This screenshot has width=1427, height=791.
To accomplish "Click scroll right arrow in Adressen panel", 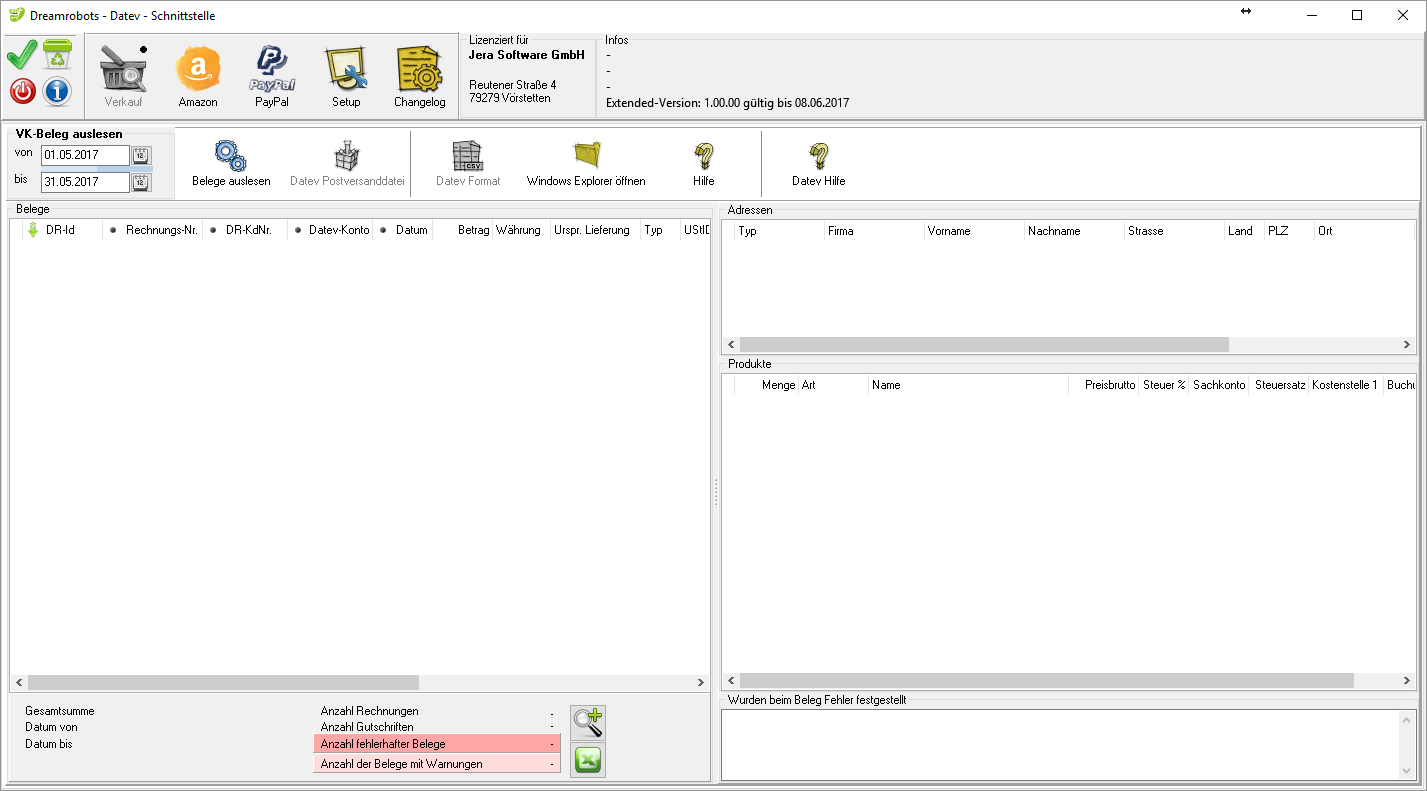I will click(x=1407, y=344).
